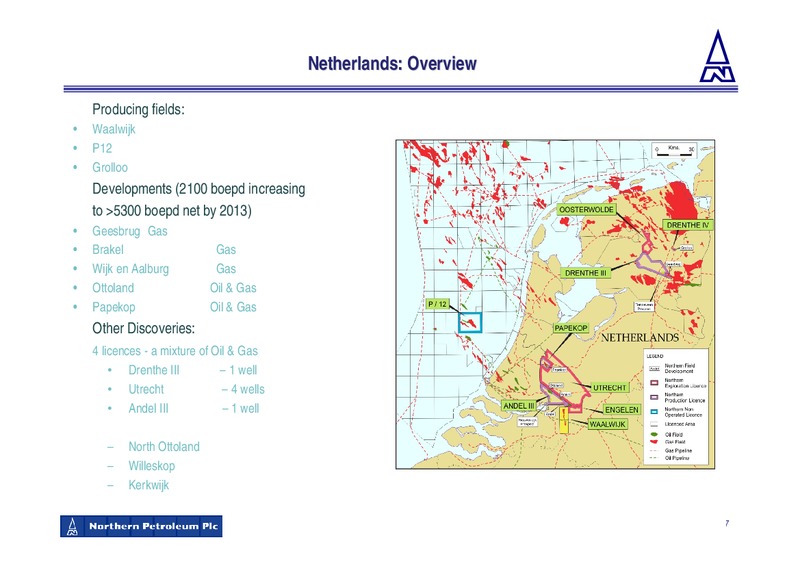The width and height of the screenshot is (800, 566).
Task: Click the 'Producing fields:' heading
Action: [x=138, y=109]
